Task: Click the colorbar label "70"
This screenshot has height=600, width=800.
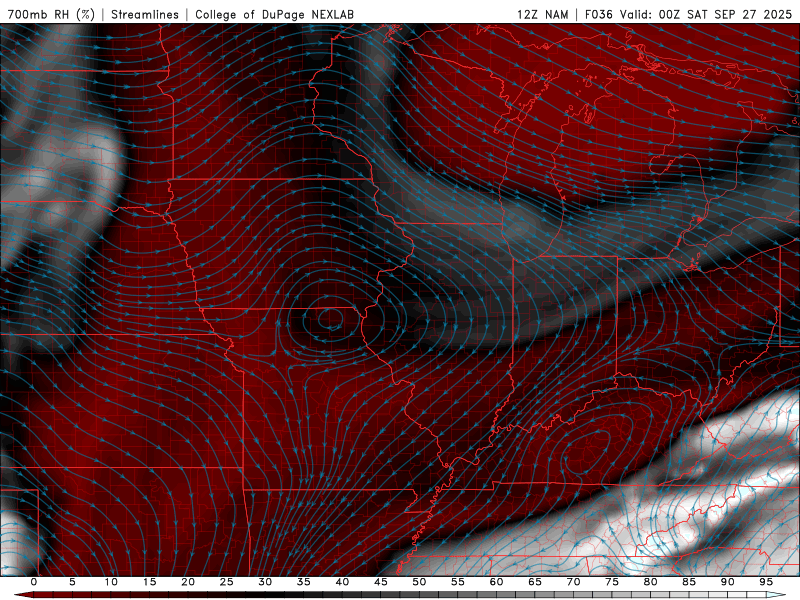Action: pos(573,582)
